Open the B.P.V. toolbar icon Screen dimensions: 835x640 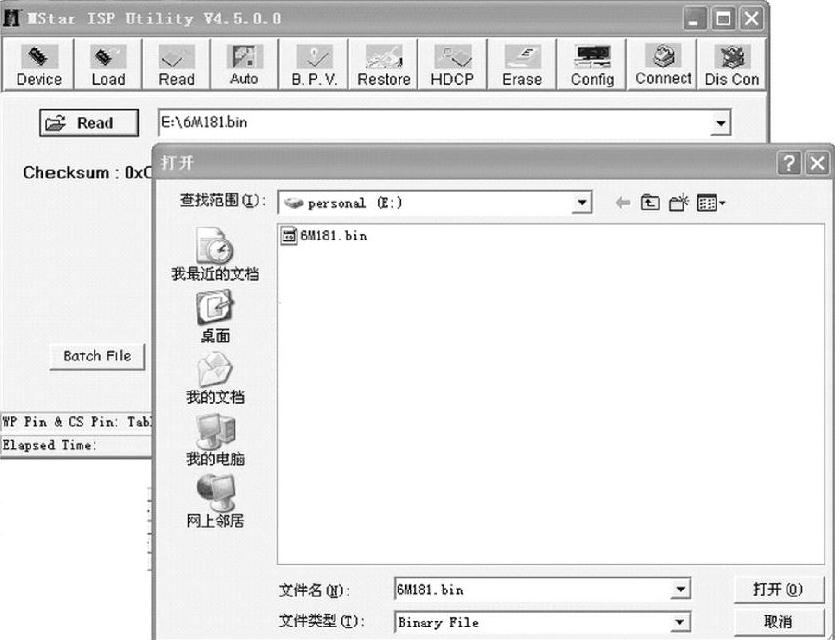tap(314, 64)
